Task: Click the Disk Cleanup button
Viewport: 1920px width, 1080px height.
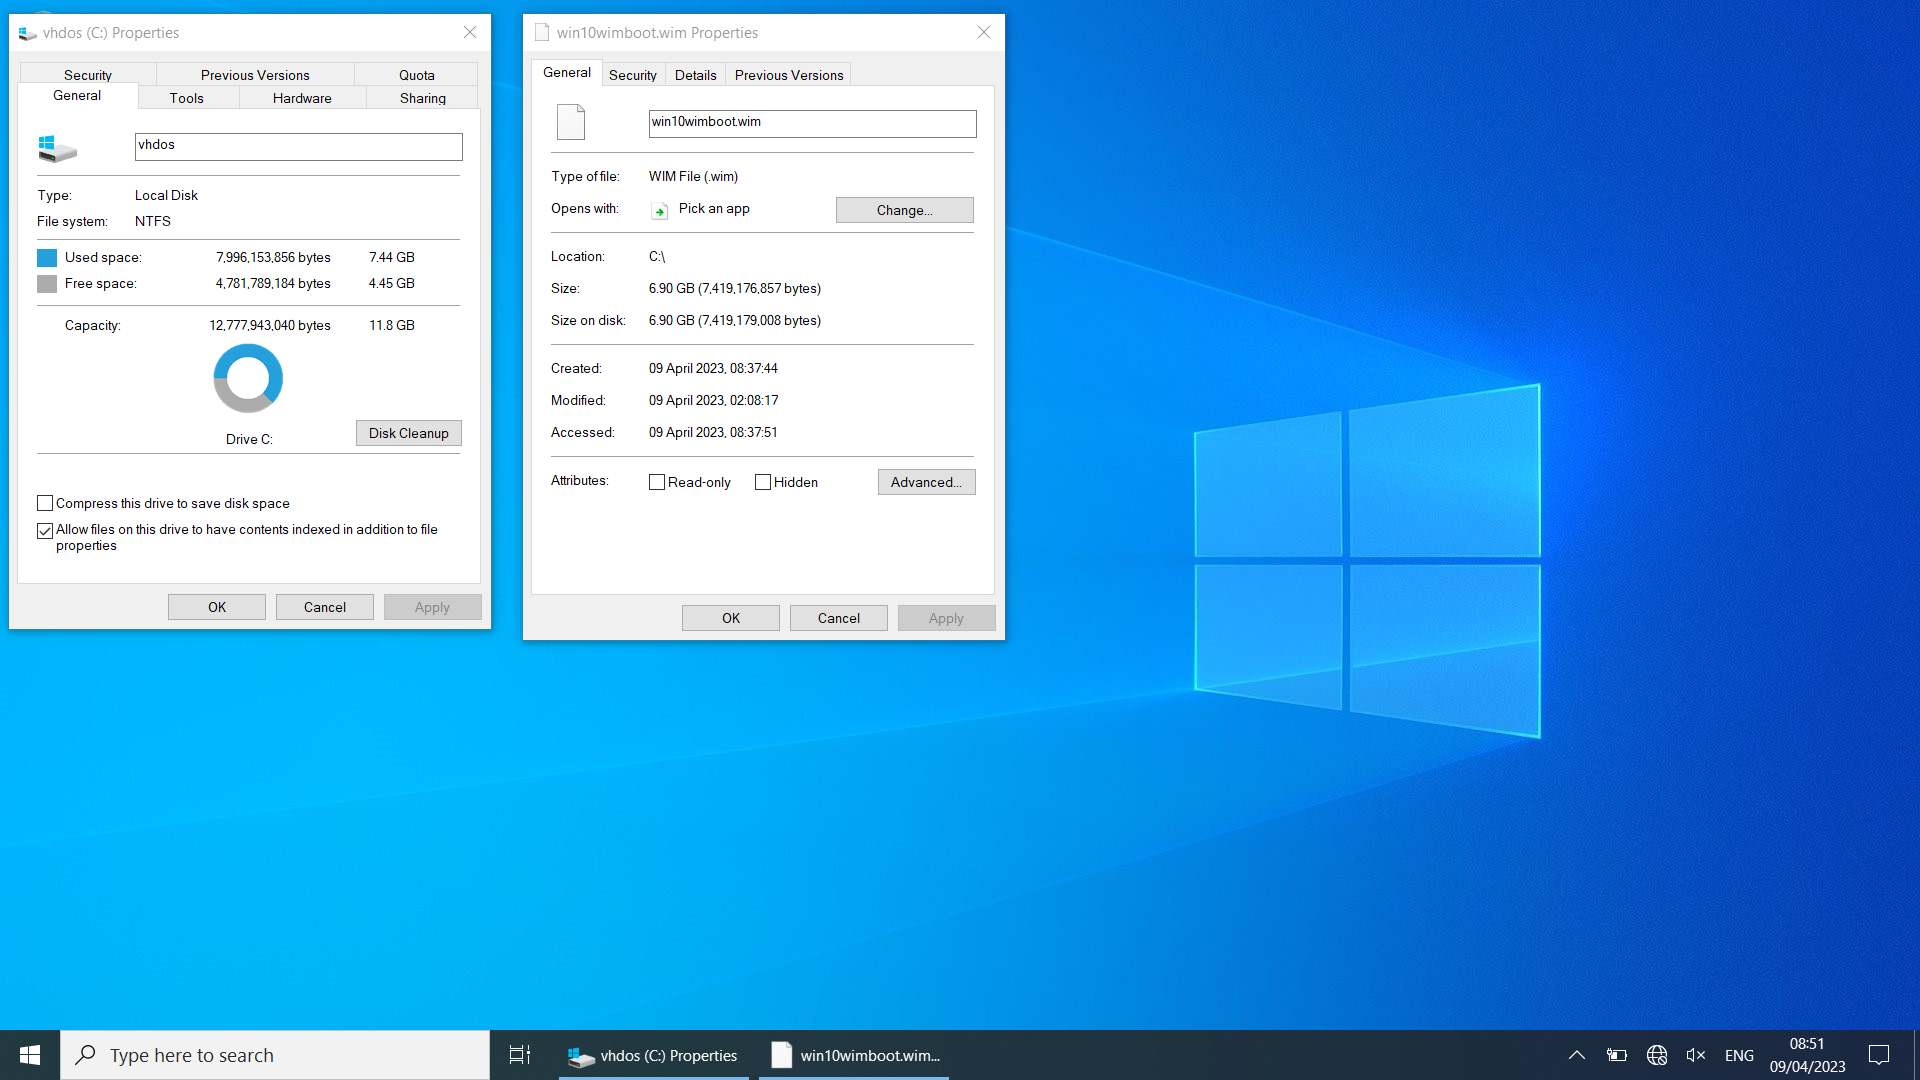Action: coord(409,433)
